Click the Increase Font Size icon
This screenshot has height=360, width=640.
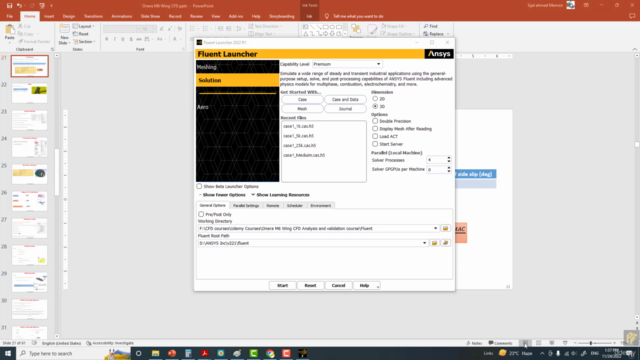(162, 29)
